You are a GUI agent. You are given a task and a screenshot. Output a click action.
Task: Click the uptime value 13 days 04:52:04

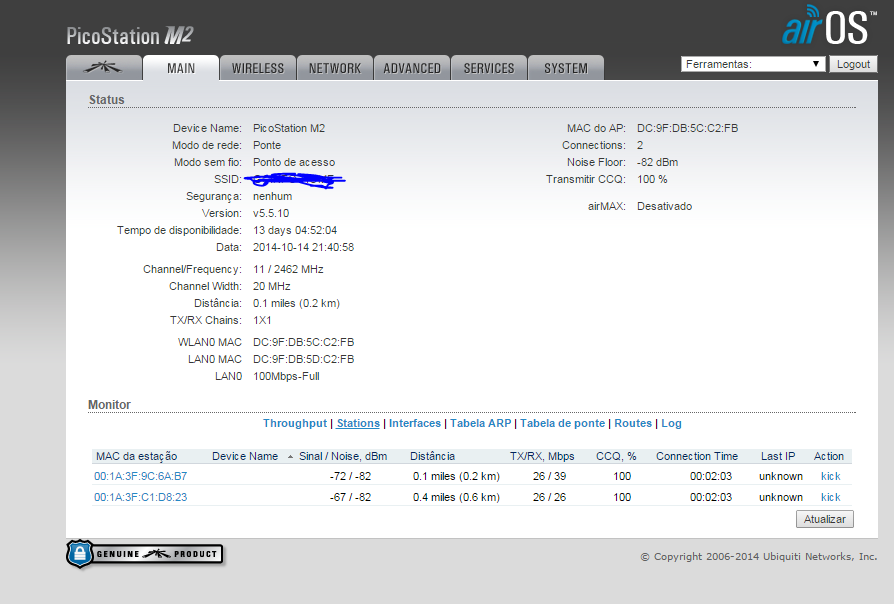tap(295, 230)
